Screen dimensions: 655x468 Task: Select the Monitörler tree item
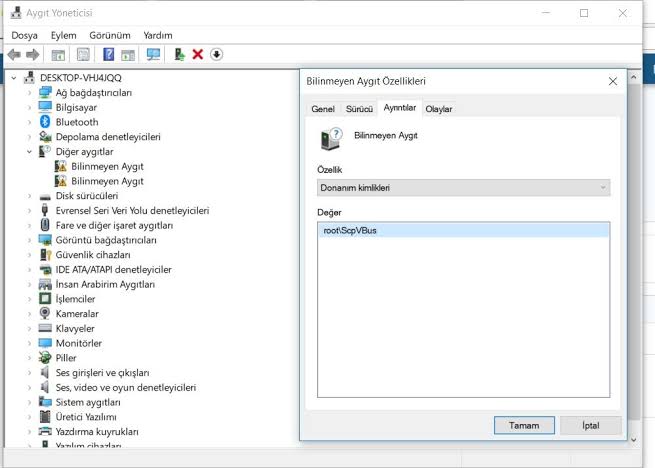coord(79,343)
